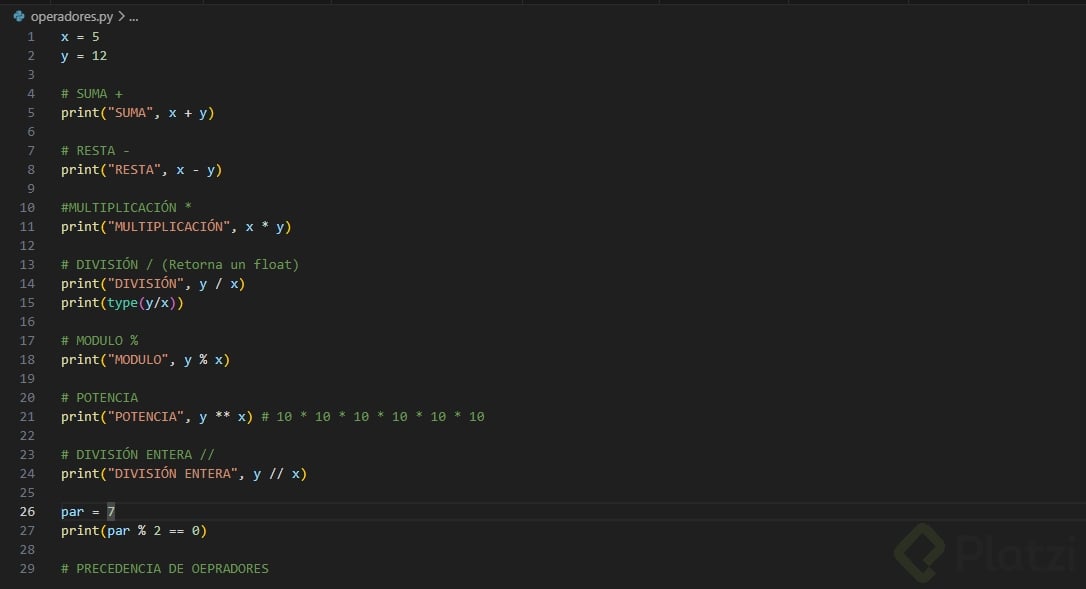The width and height of the screenshot is (1086, 589).
Task: Click the comment with 10 * 10 multiplications
Action: coord(372,417)
